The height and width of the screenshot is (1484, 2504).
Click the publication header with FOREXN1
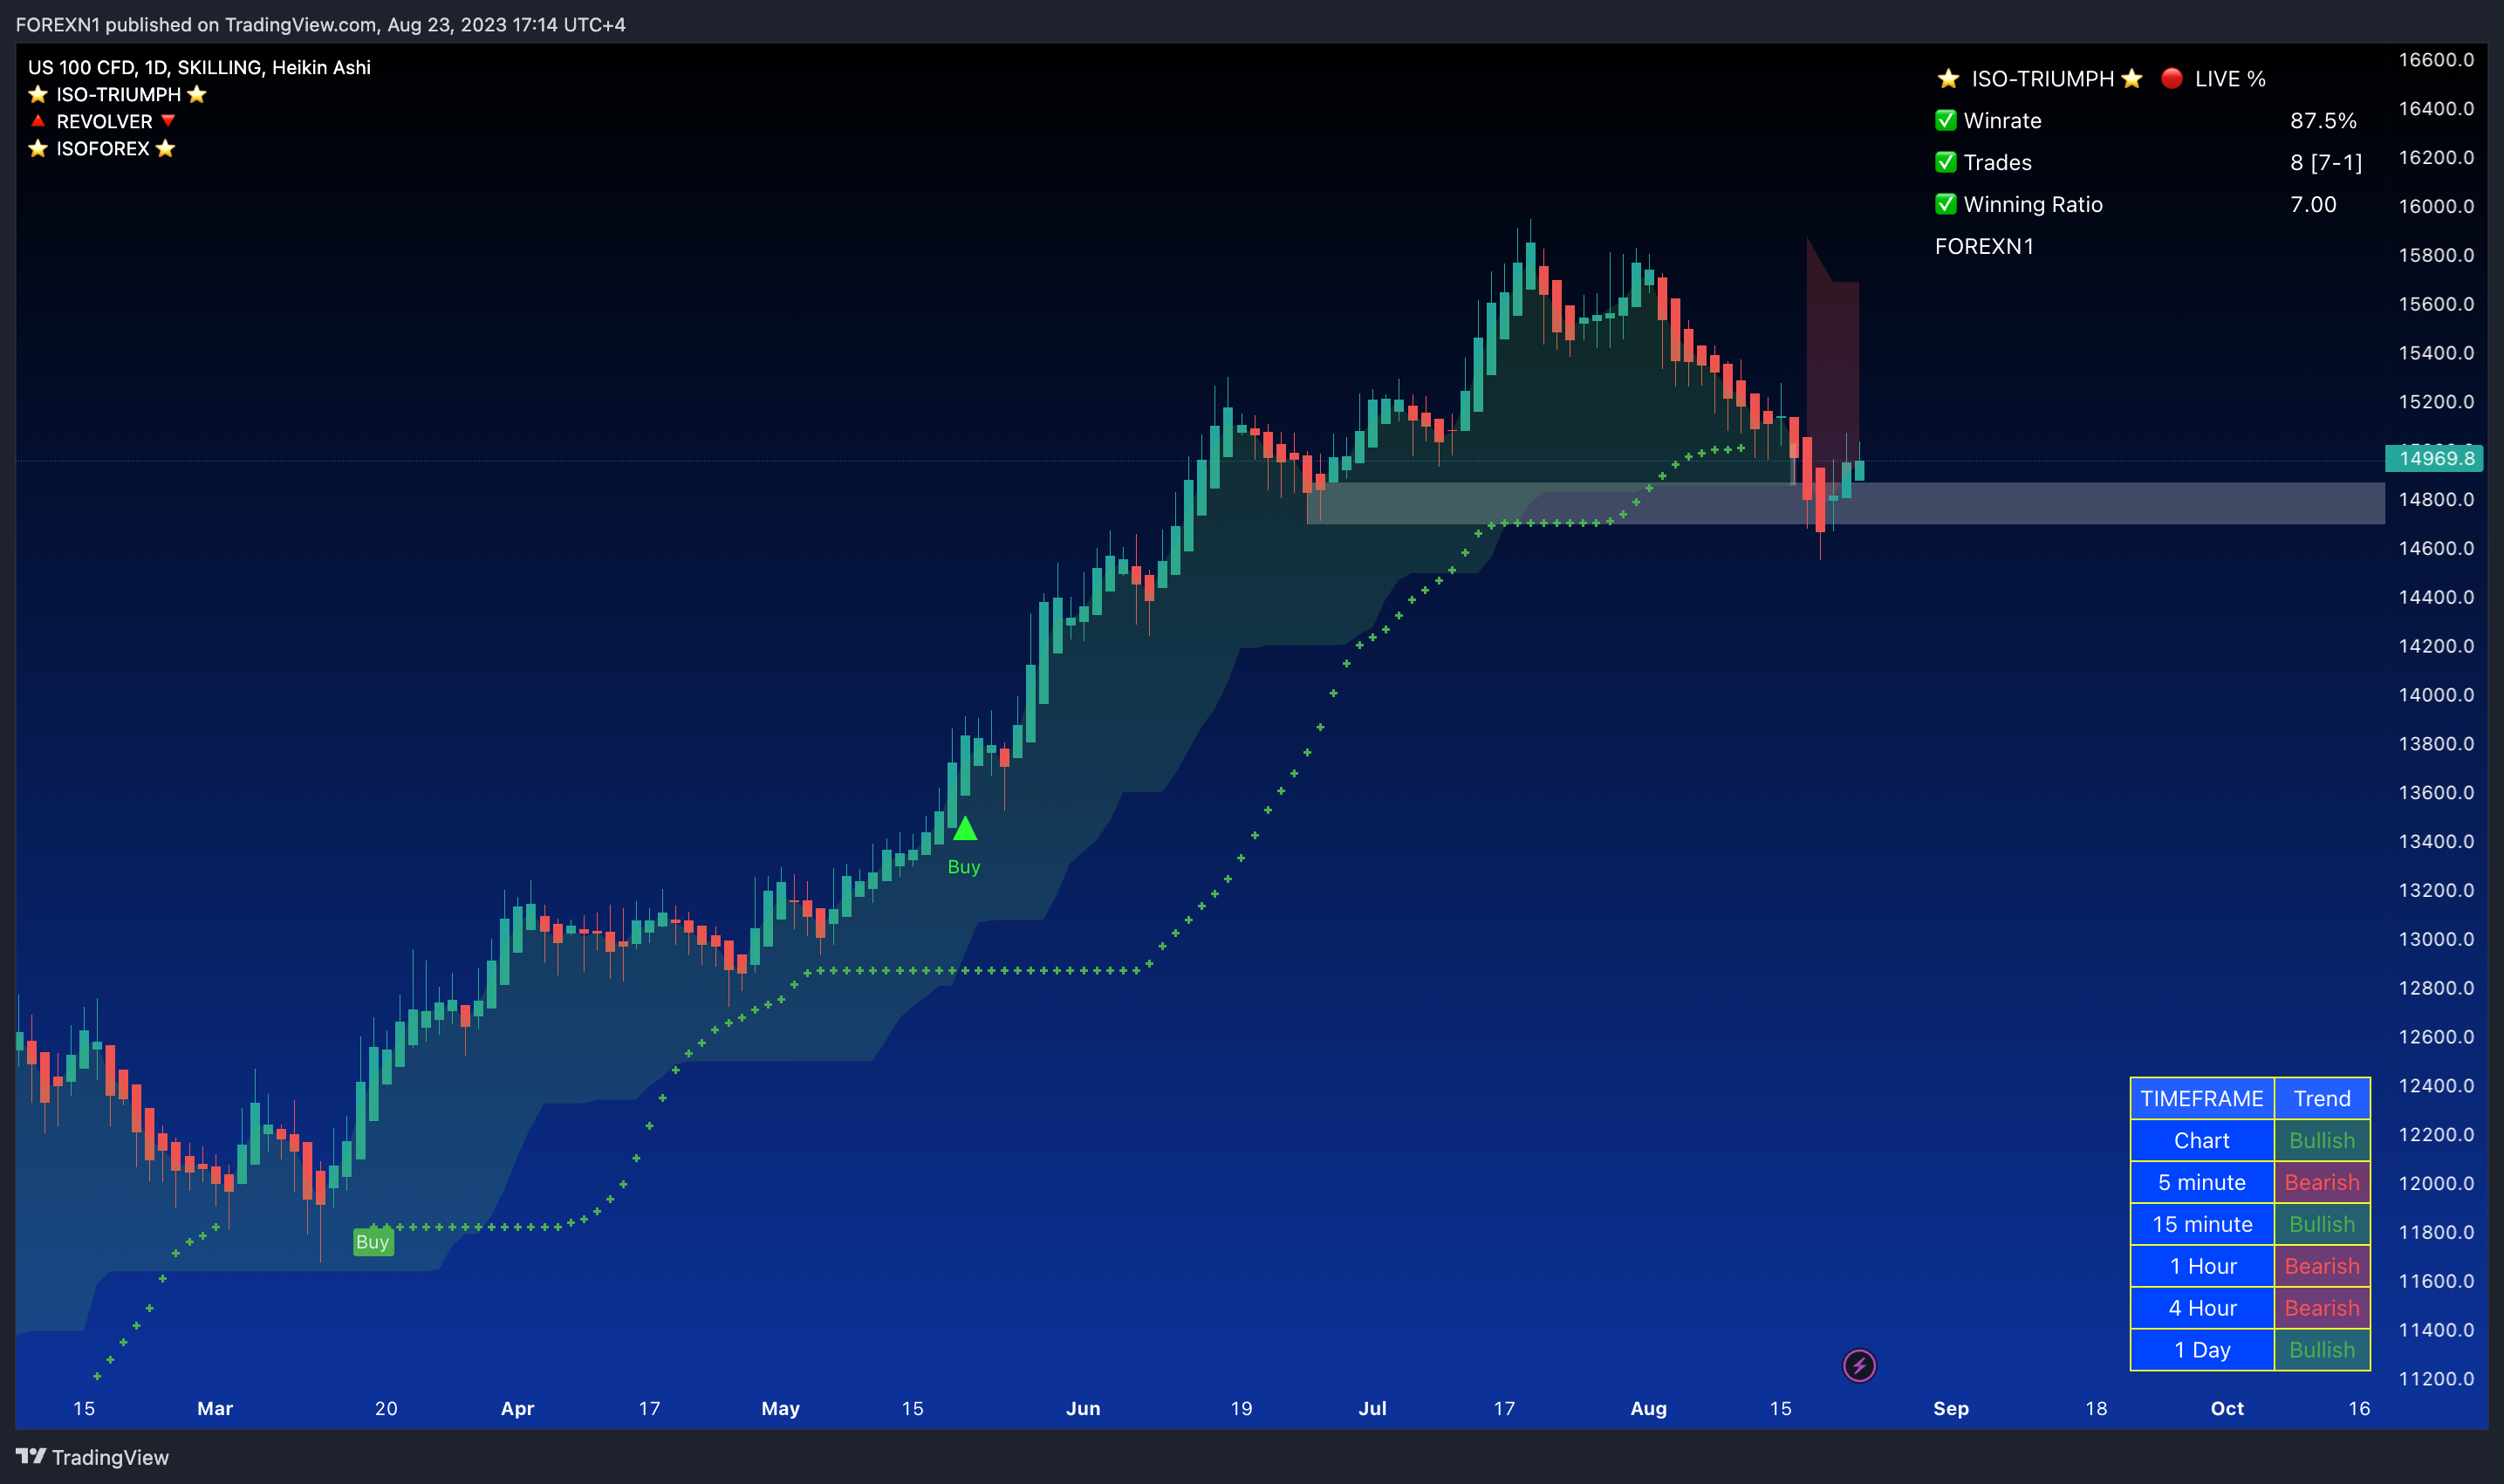click(x=321, y=24)
